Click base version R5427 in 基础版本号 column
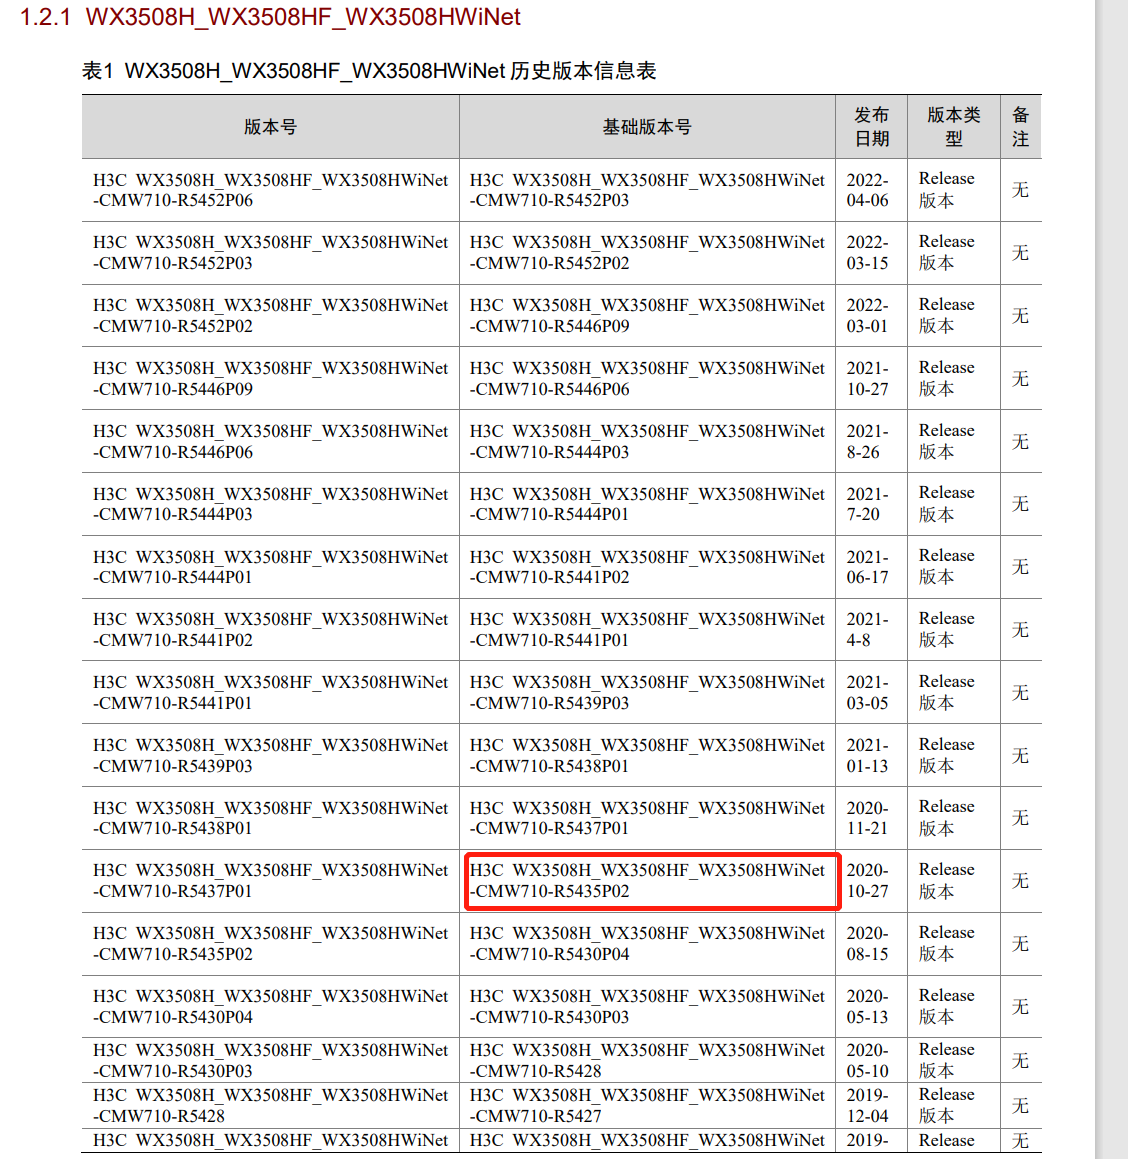The width and height of the screenshot is (1128, 1159). pos(647,1106)
